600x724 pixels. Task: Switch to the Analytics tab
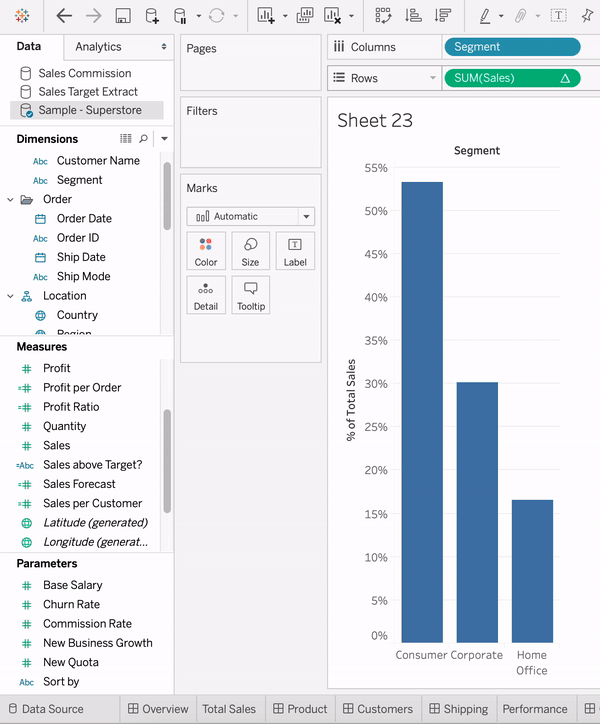[x=98, y=47]
